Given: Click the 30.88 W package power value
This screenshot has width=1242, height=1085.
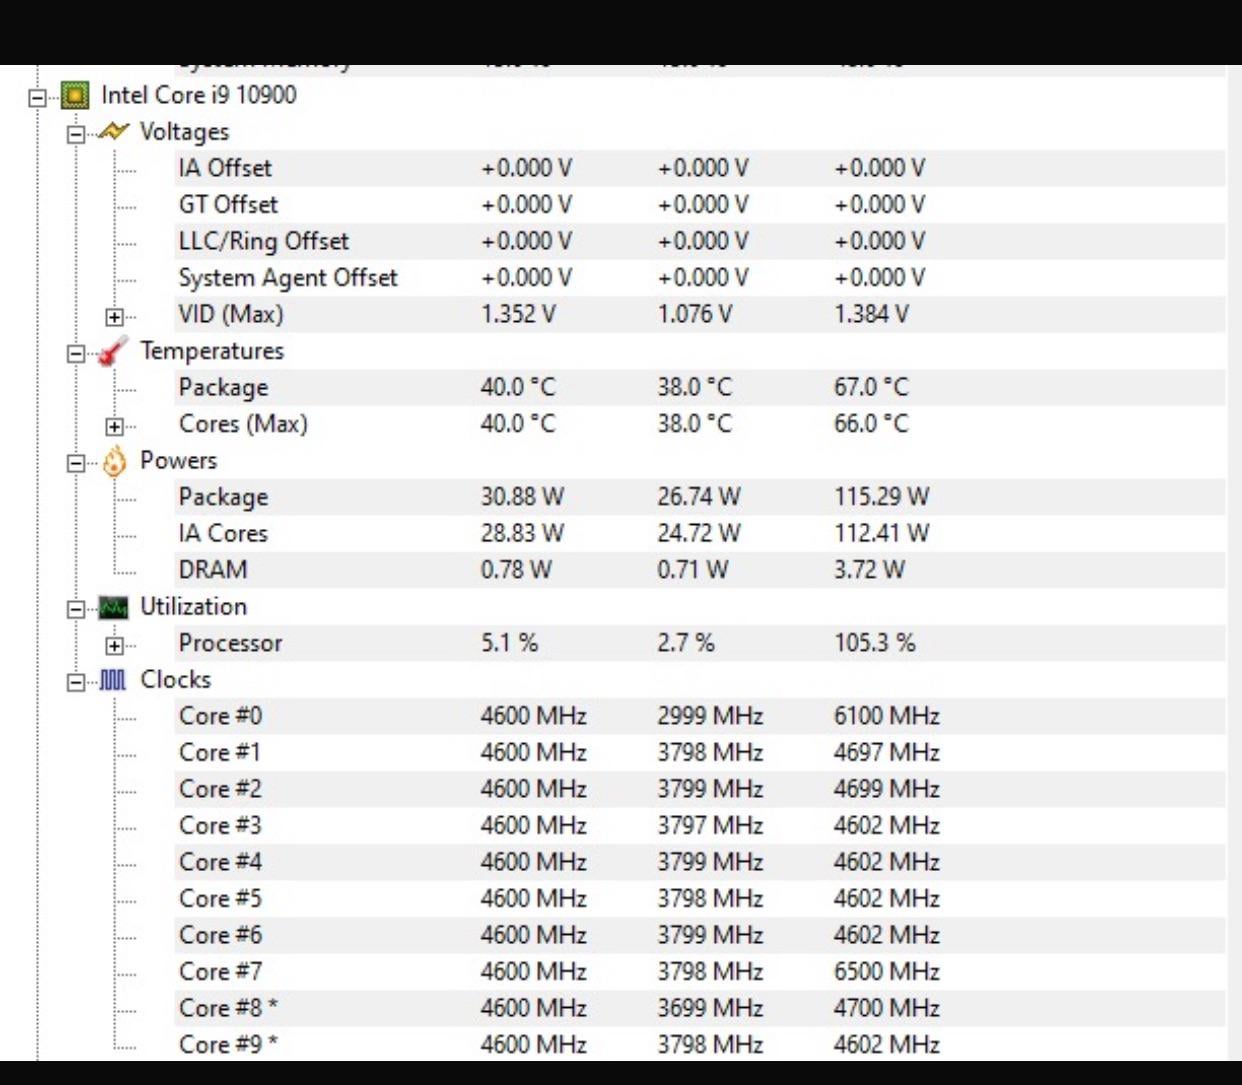Looking at the screenshot, I should pyautogui.click(x=522, y=497).
